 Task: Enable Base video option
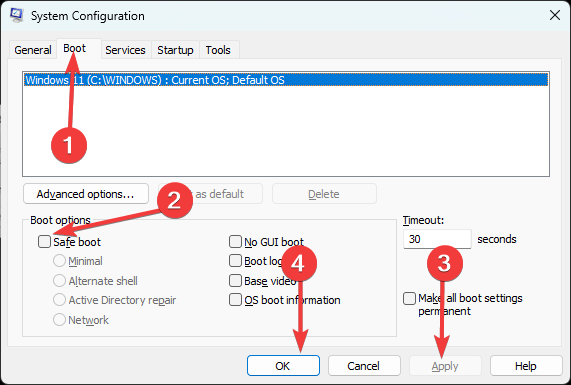pos(235,281)
